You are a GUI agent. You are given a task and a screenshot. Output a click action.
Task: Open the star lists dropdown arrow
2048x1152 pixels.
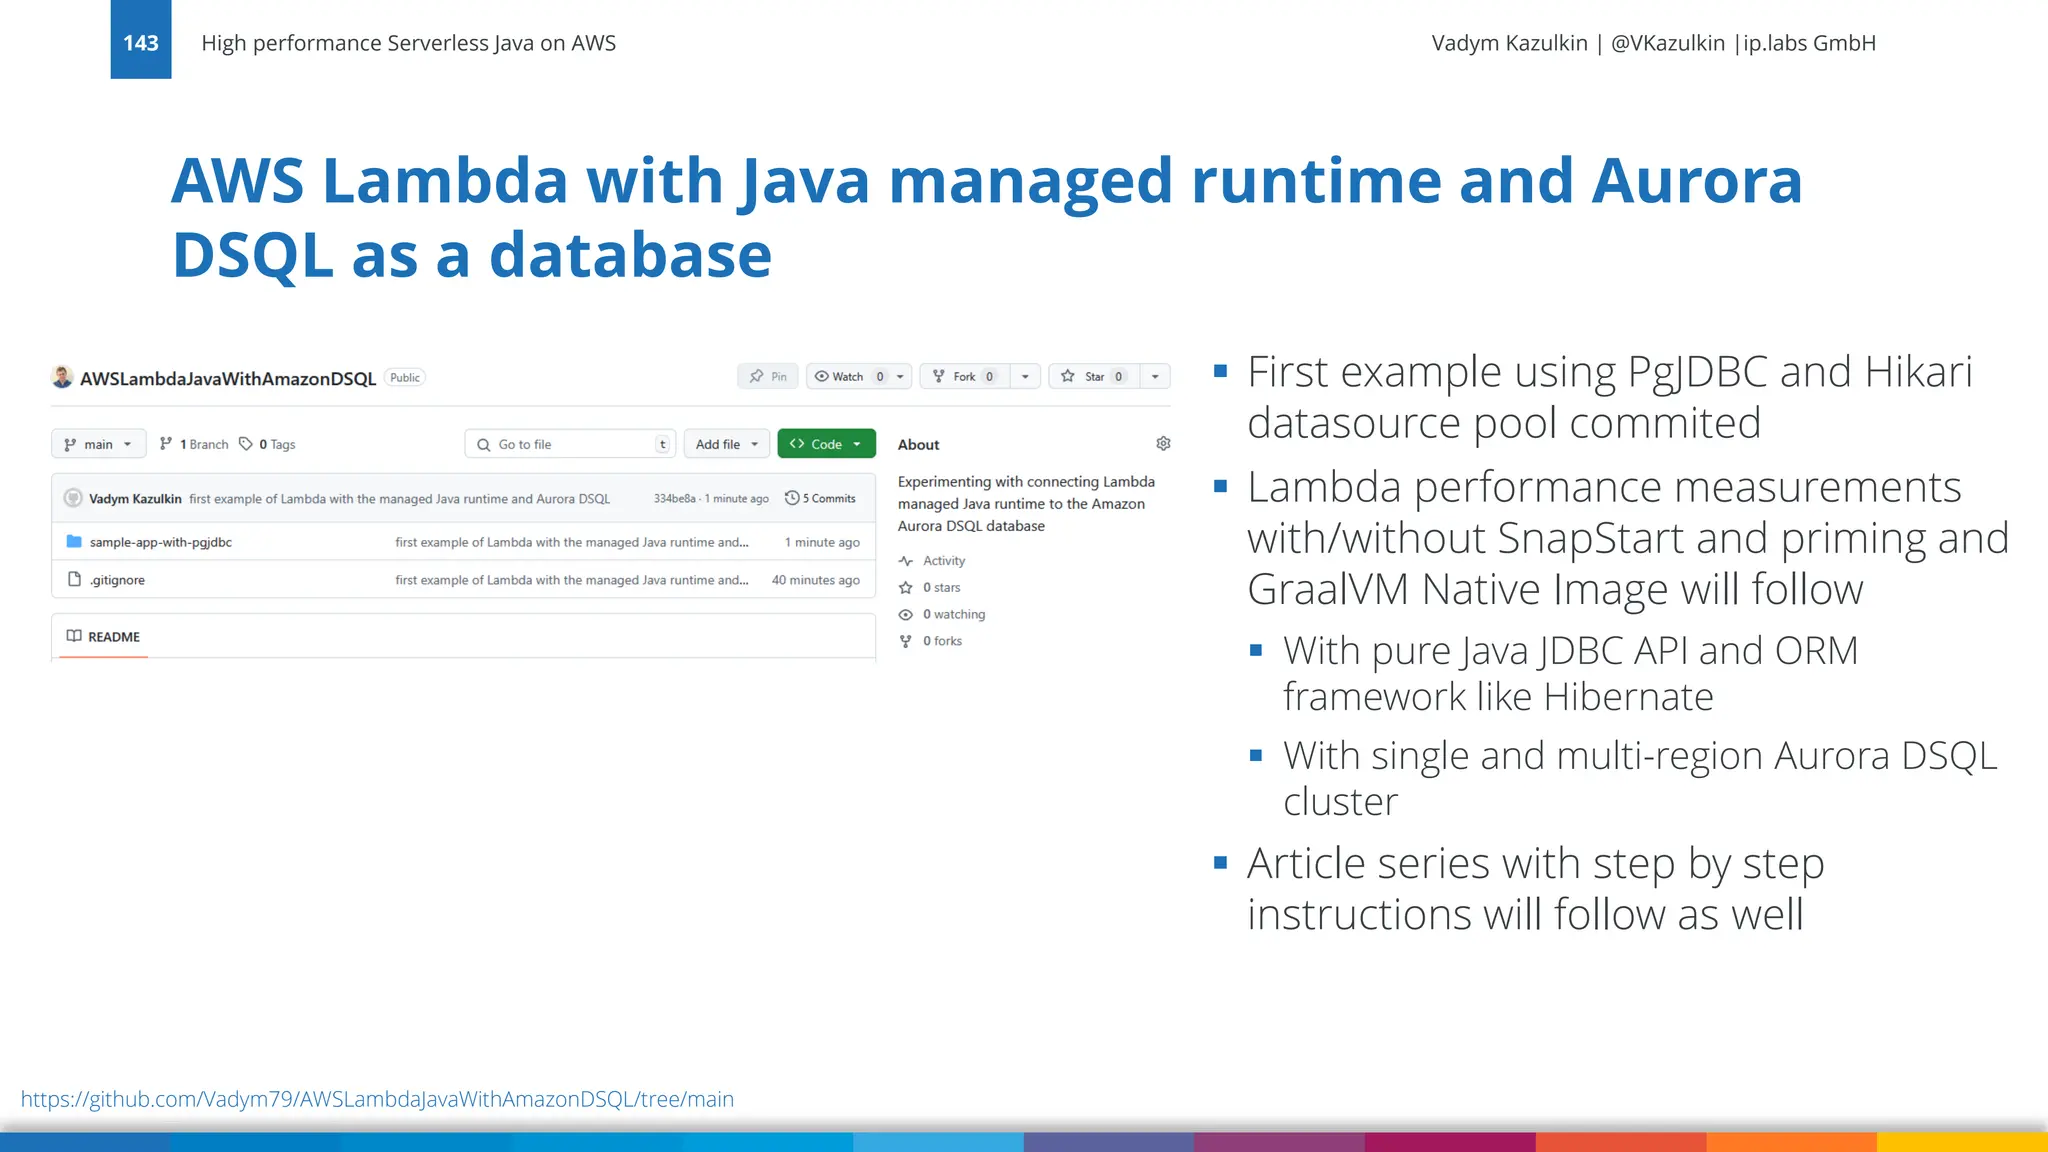[x=1155, y=376]
